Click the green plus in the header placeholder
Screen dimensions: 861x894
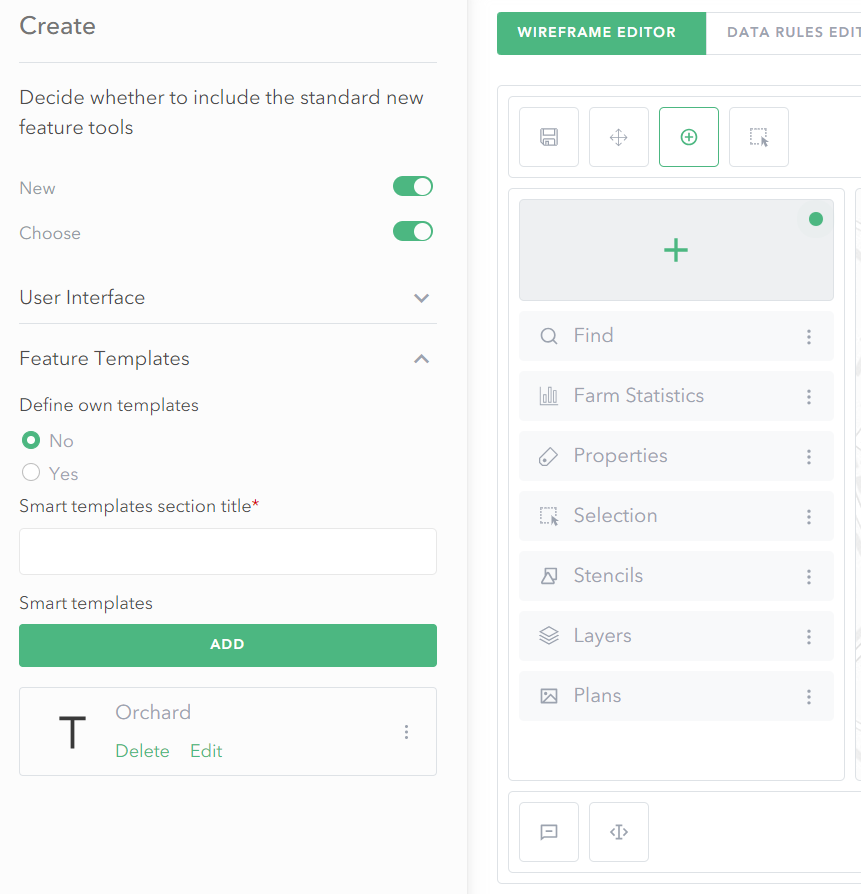pyautogui.click(x=676, y=250)
